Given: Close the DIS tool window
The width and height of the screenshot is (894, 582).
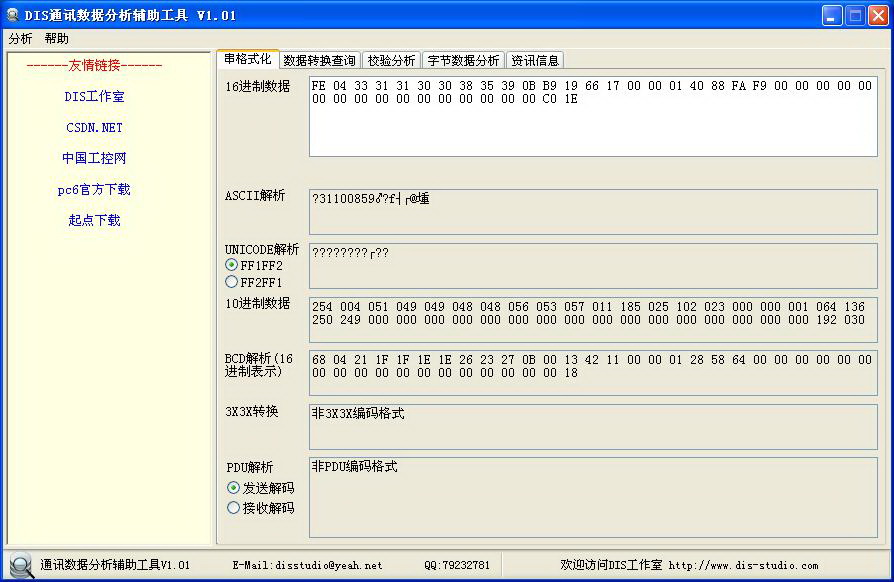Looking at the screenshot, I should point(878,15).
